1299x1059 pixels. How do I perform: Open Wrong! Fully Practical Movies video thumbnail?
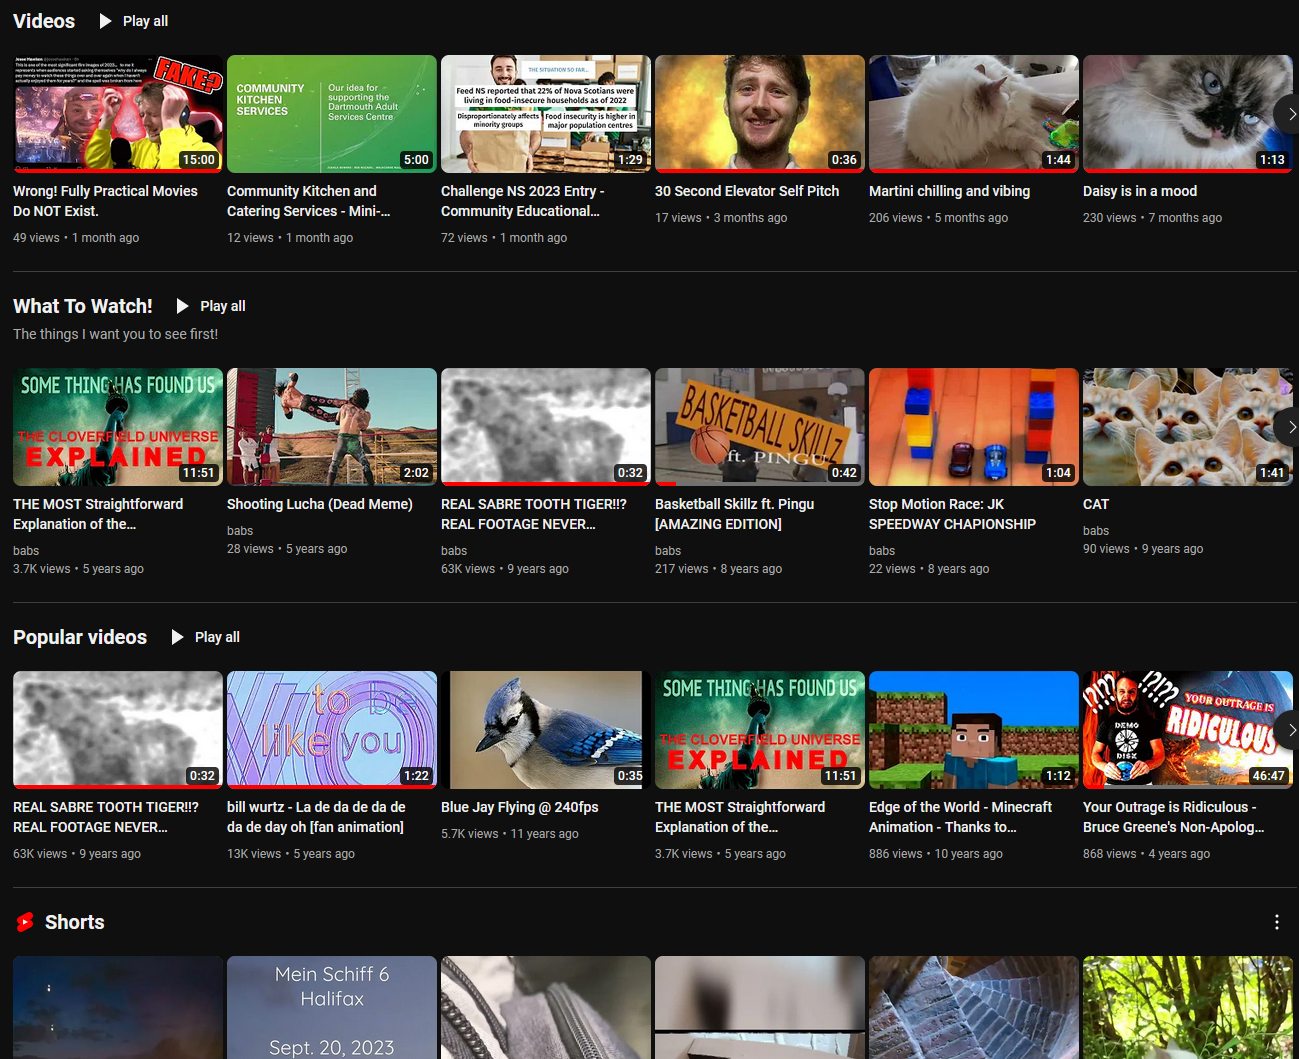point(118,114)
